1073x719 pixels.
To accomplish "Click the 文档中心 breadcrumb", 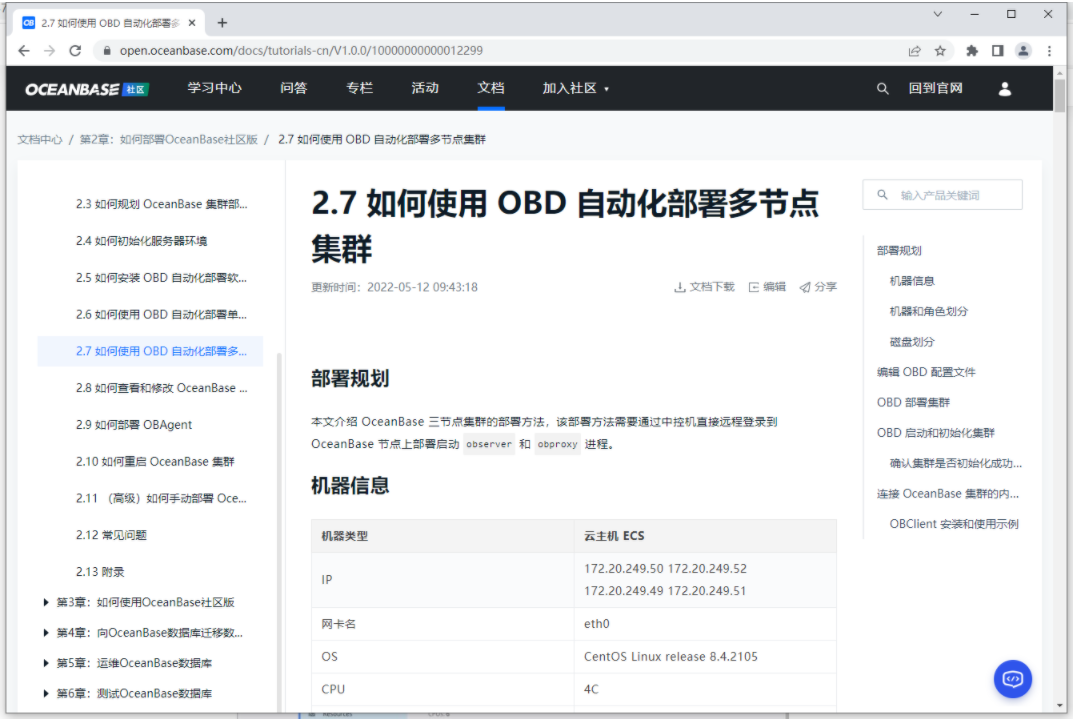I will [x=40, y=140].
